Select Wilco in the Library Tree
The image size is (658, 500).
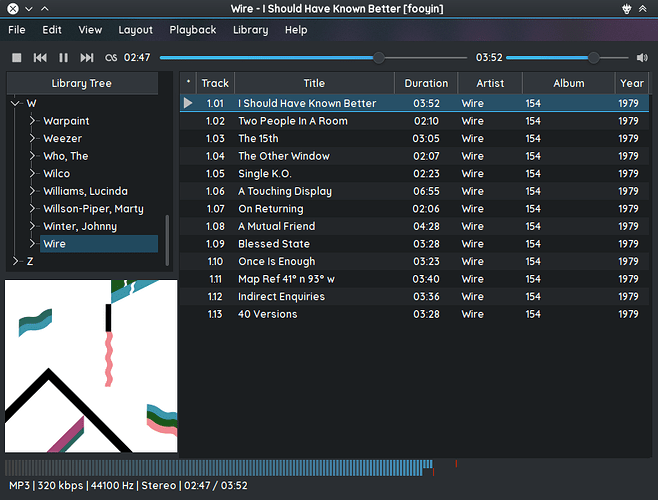57,173
